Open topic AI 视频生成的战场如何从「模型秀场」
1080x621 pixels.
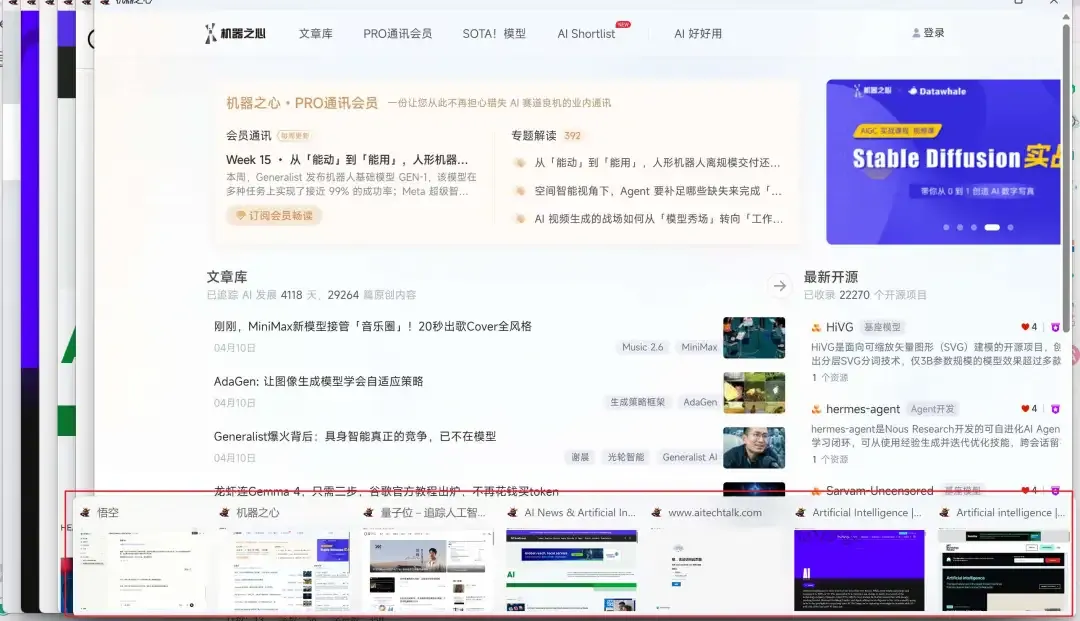click(658, 219)
